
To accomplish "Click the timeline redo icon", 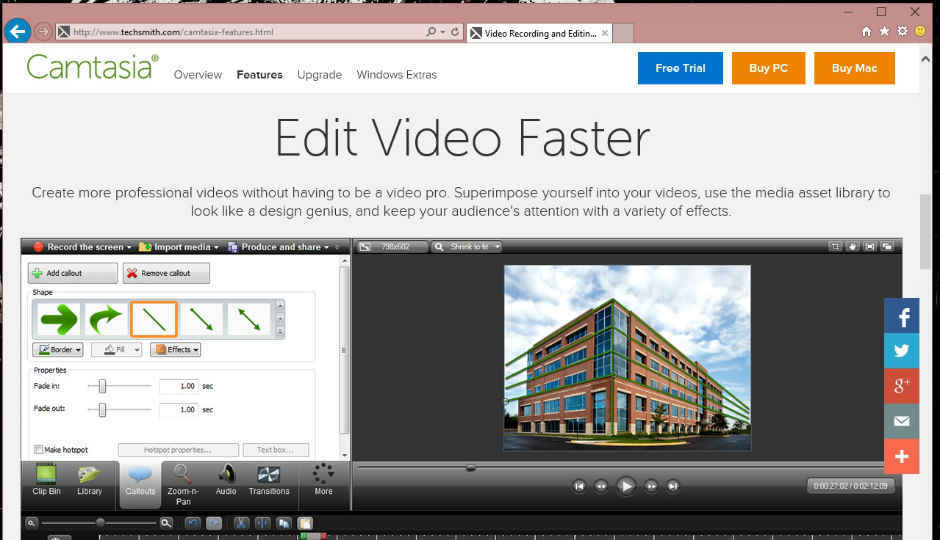I will coord(214,523).
